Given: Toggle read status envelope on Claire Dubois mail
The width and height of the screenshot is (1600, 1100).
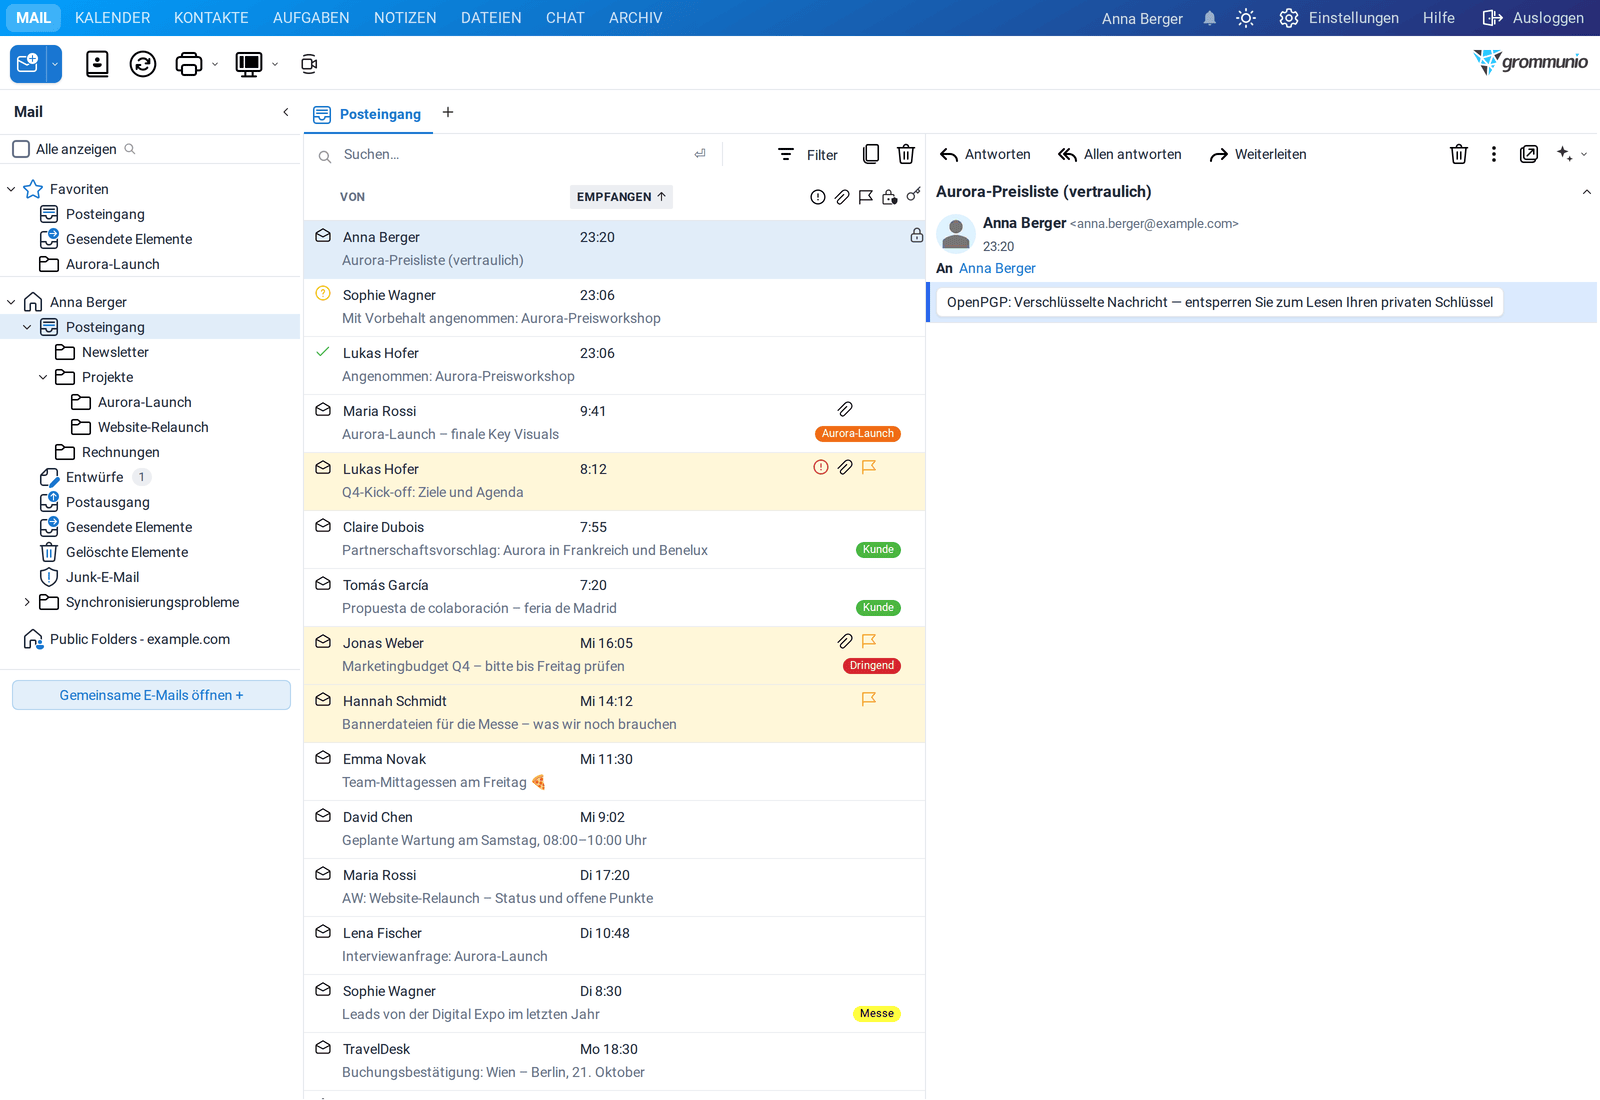Looking at the screenshot, I should coord(323,526).
